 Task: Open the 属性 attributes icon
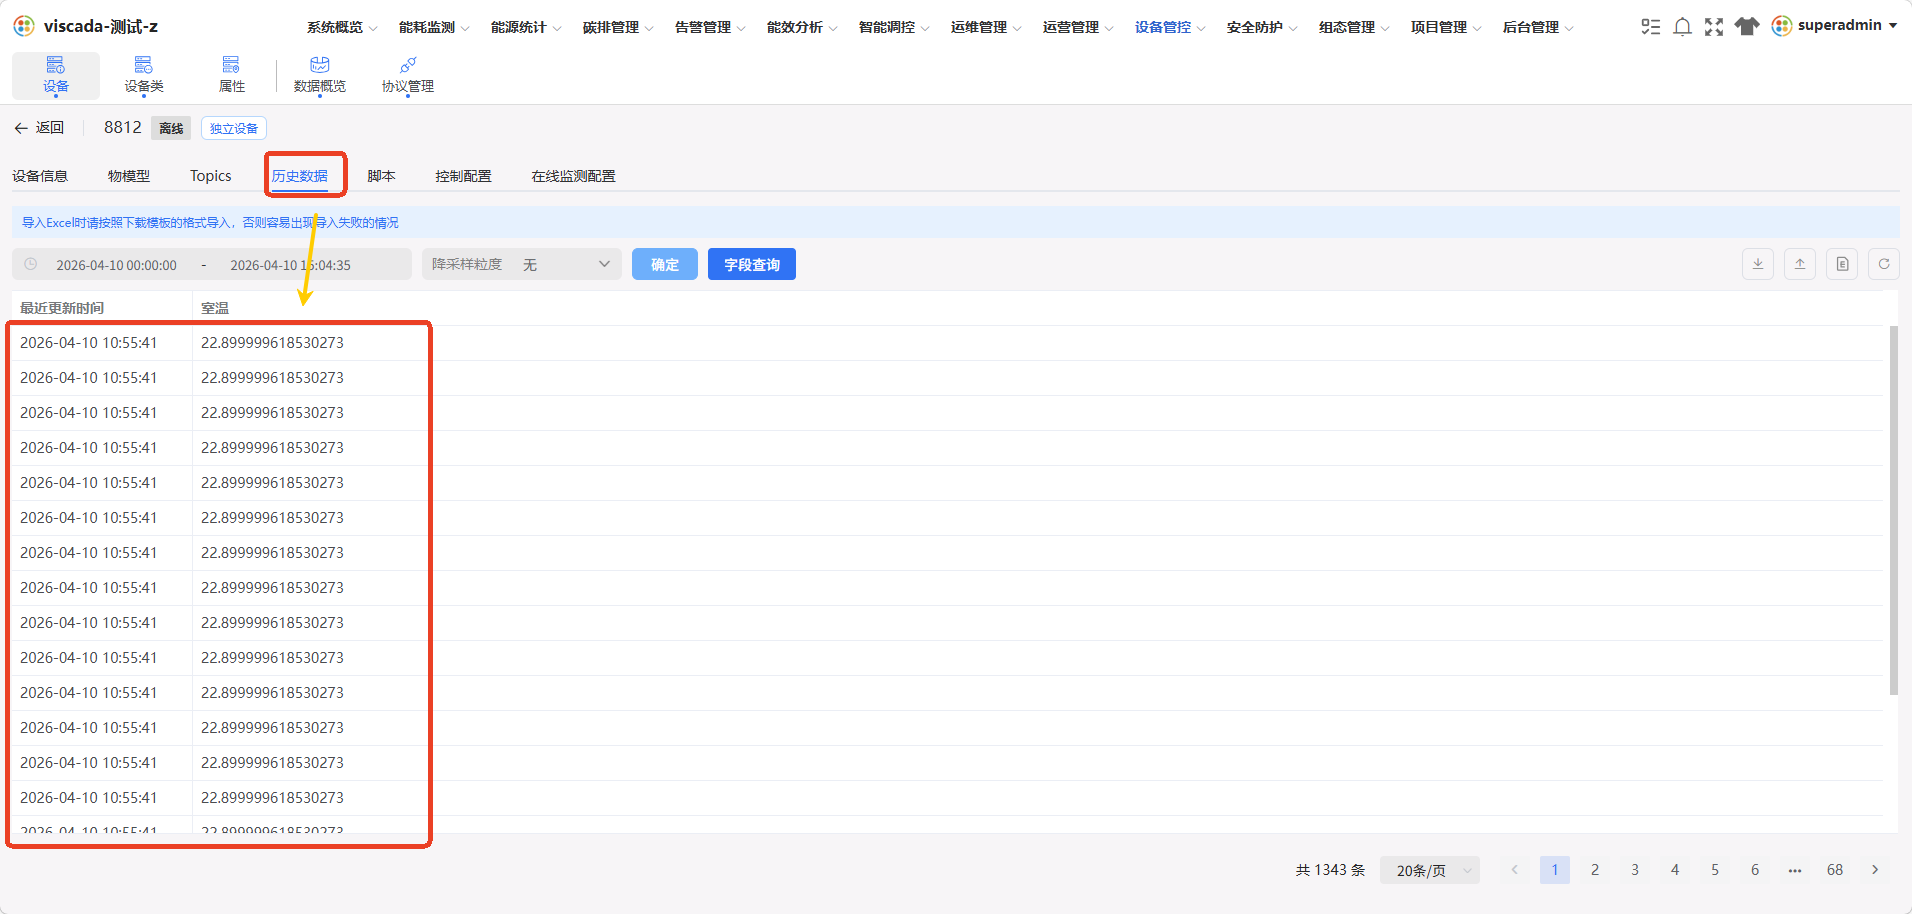click(x=231, y=65)
